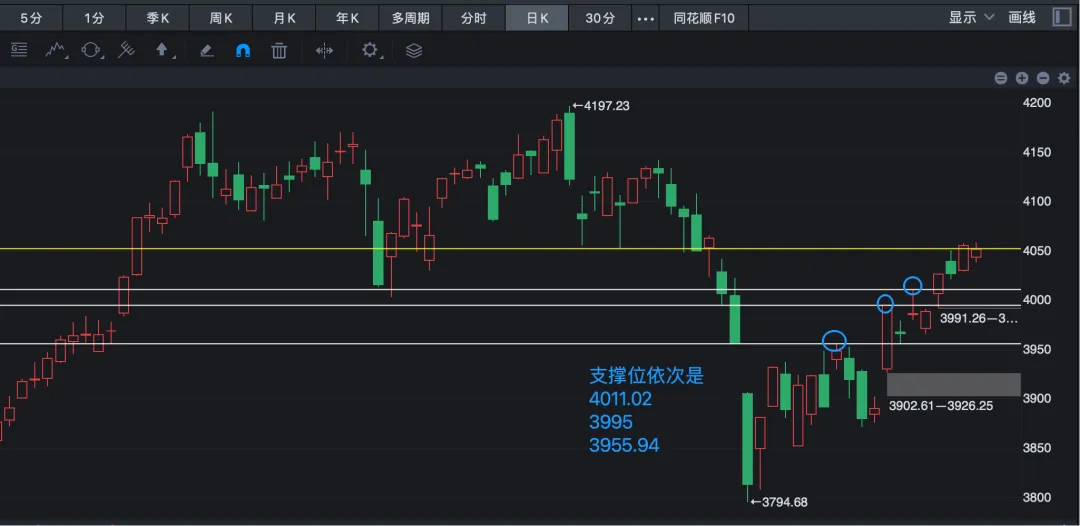Click the 4011.02 support level text
Viewport: 1080px width, 526px height.
(x=621, y=399)
